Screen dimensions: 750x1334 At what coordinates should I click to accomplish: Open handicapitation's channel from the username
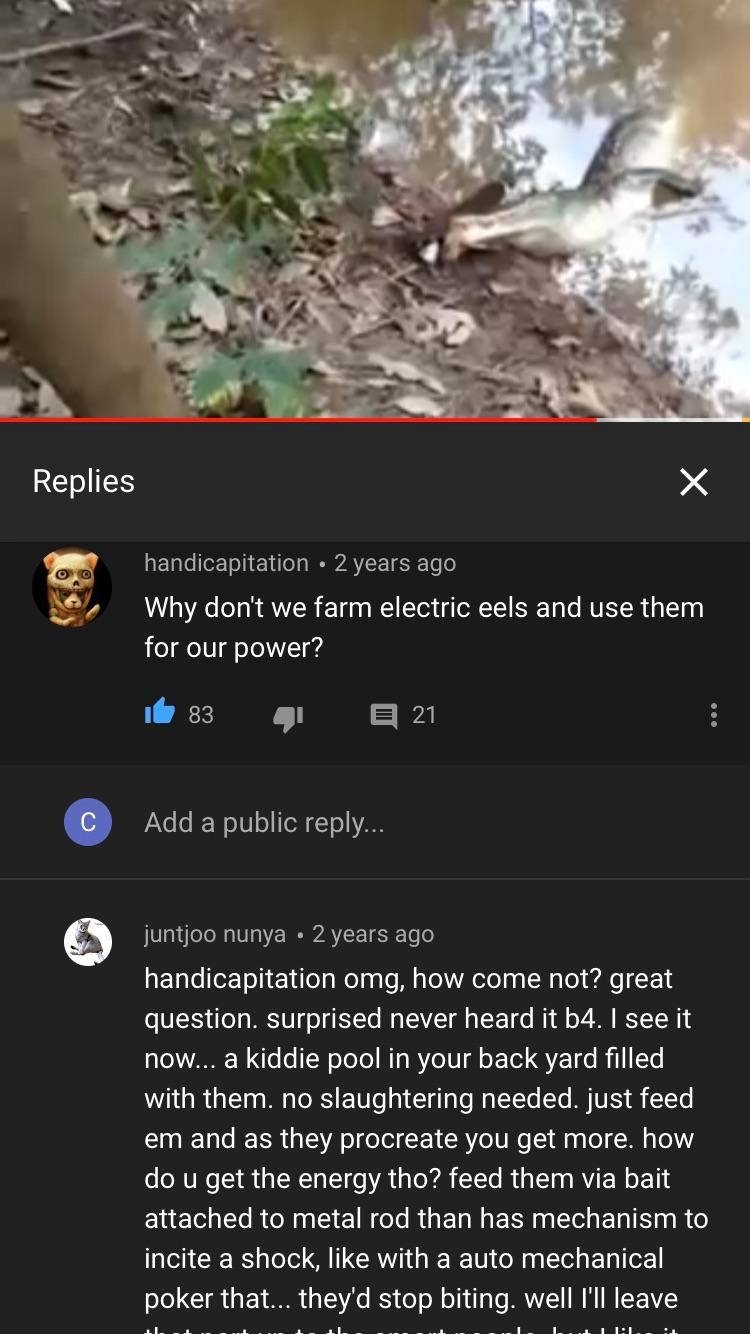click(226, 563)
